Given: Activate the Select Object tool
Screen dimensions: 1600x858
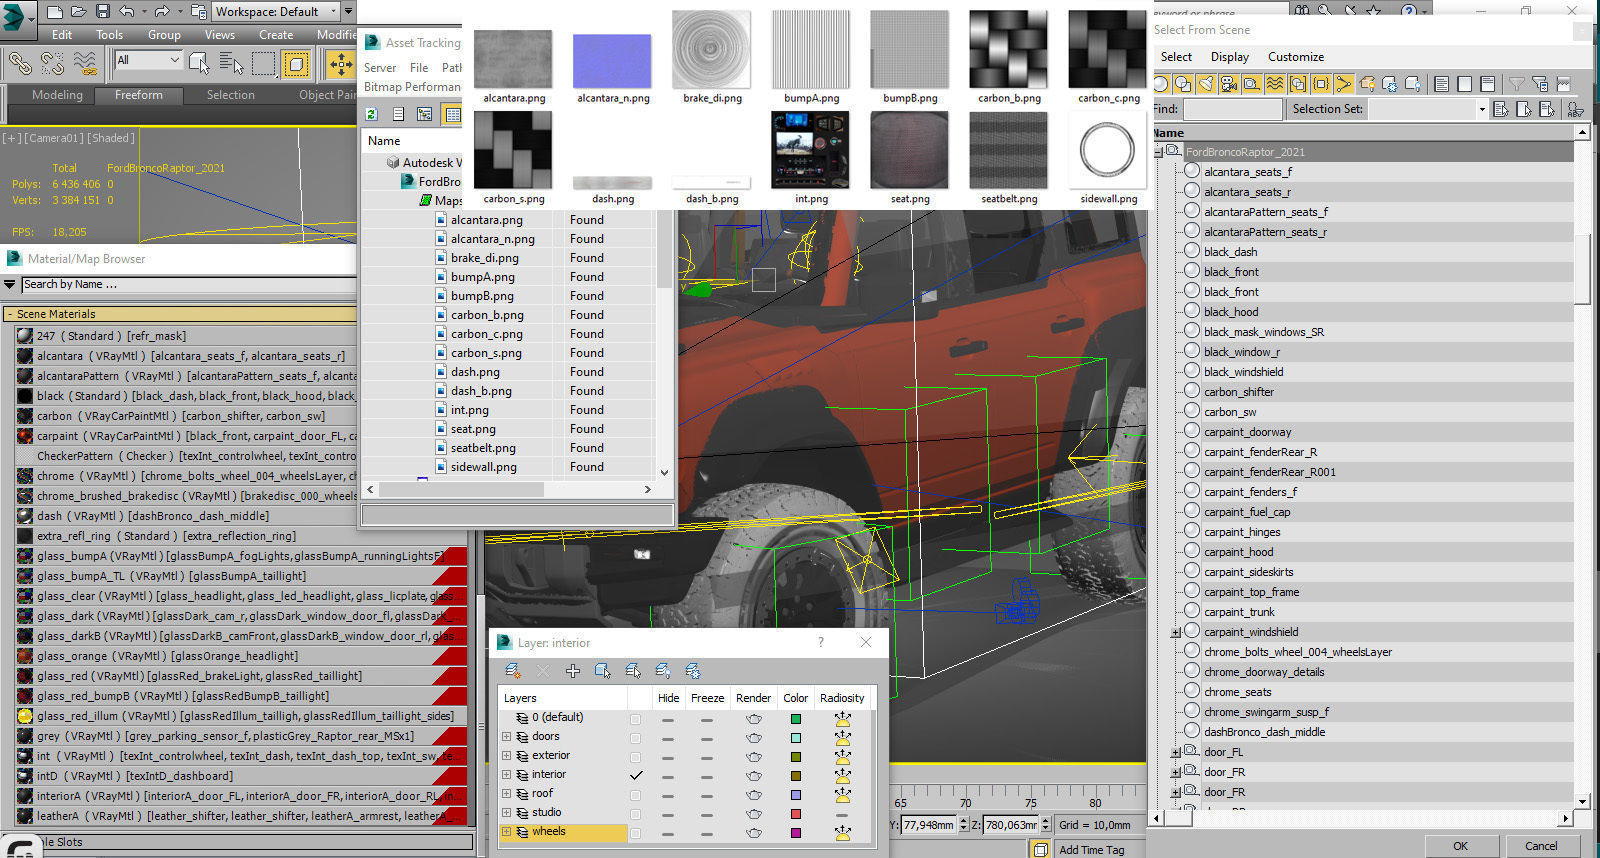Looking at the screenshot, I should 199,64.
